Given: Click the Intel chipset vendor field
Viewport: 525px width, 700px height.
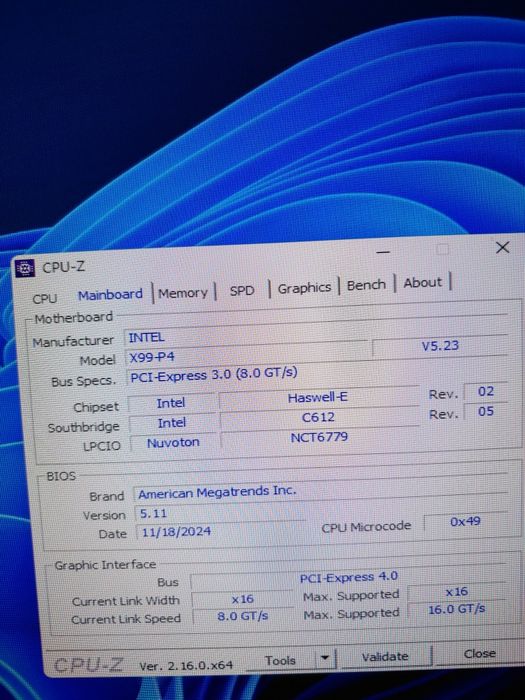Looking at the screenshot, I should pos(171,403).
